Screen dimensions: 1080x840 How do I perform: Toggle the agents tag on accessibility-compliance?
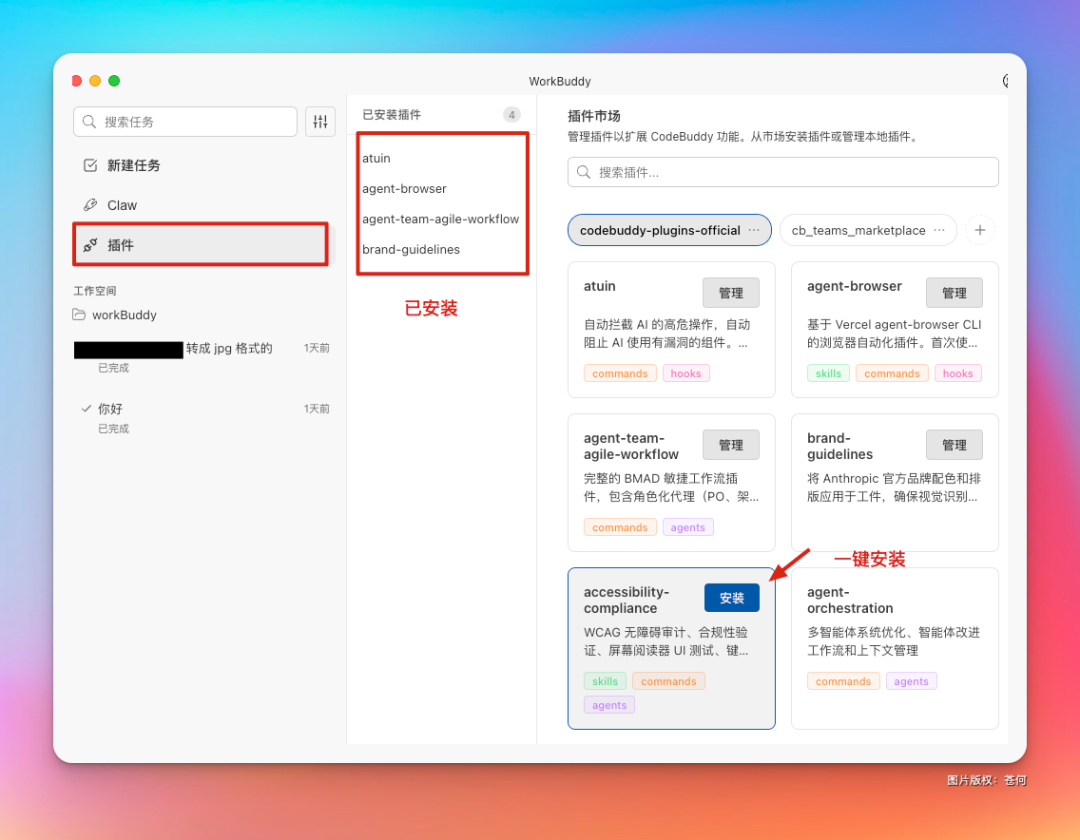(x=609, y=705)
